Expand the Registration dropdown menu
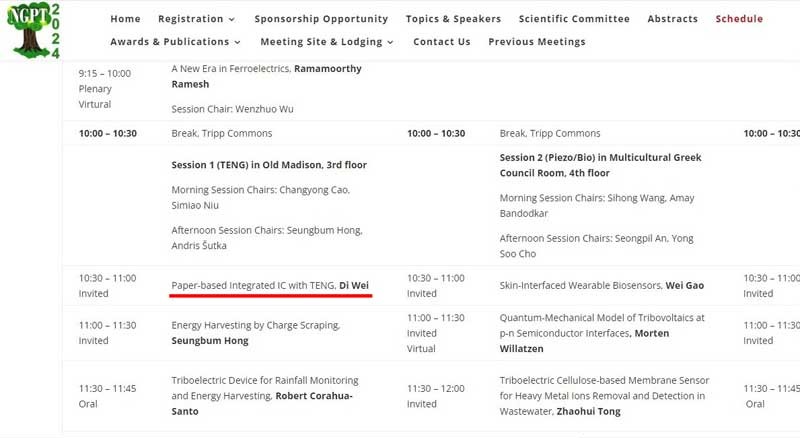This screenshot has width=800, height=438. coord(197,19)
